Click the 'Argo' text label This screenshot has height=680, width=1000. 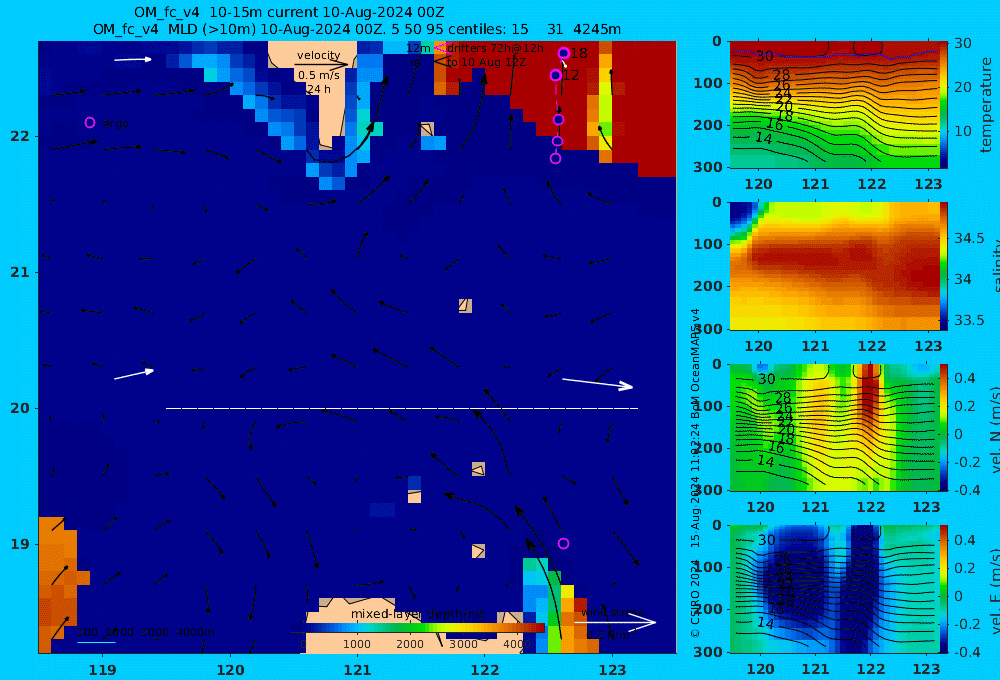click(x=115, y=123)
